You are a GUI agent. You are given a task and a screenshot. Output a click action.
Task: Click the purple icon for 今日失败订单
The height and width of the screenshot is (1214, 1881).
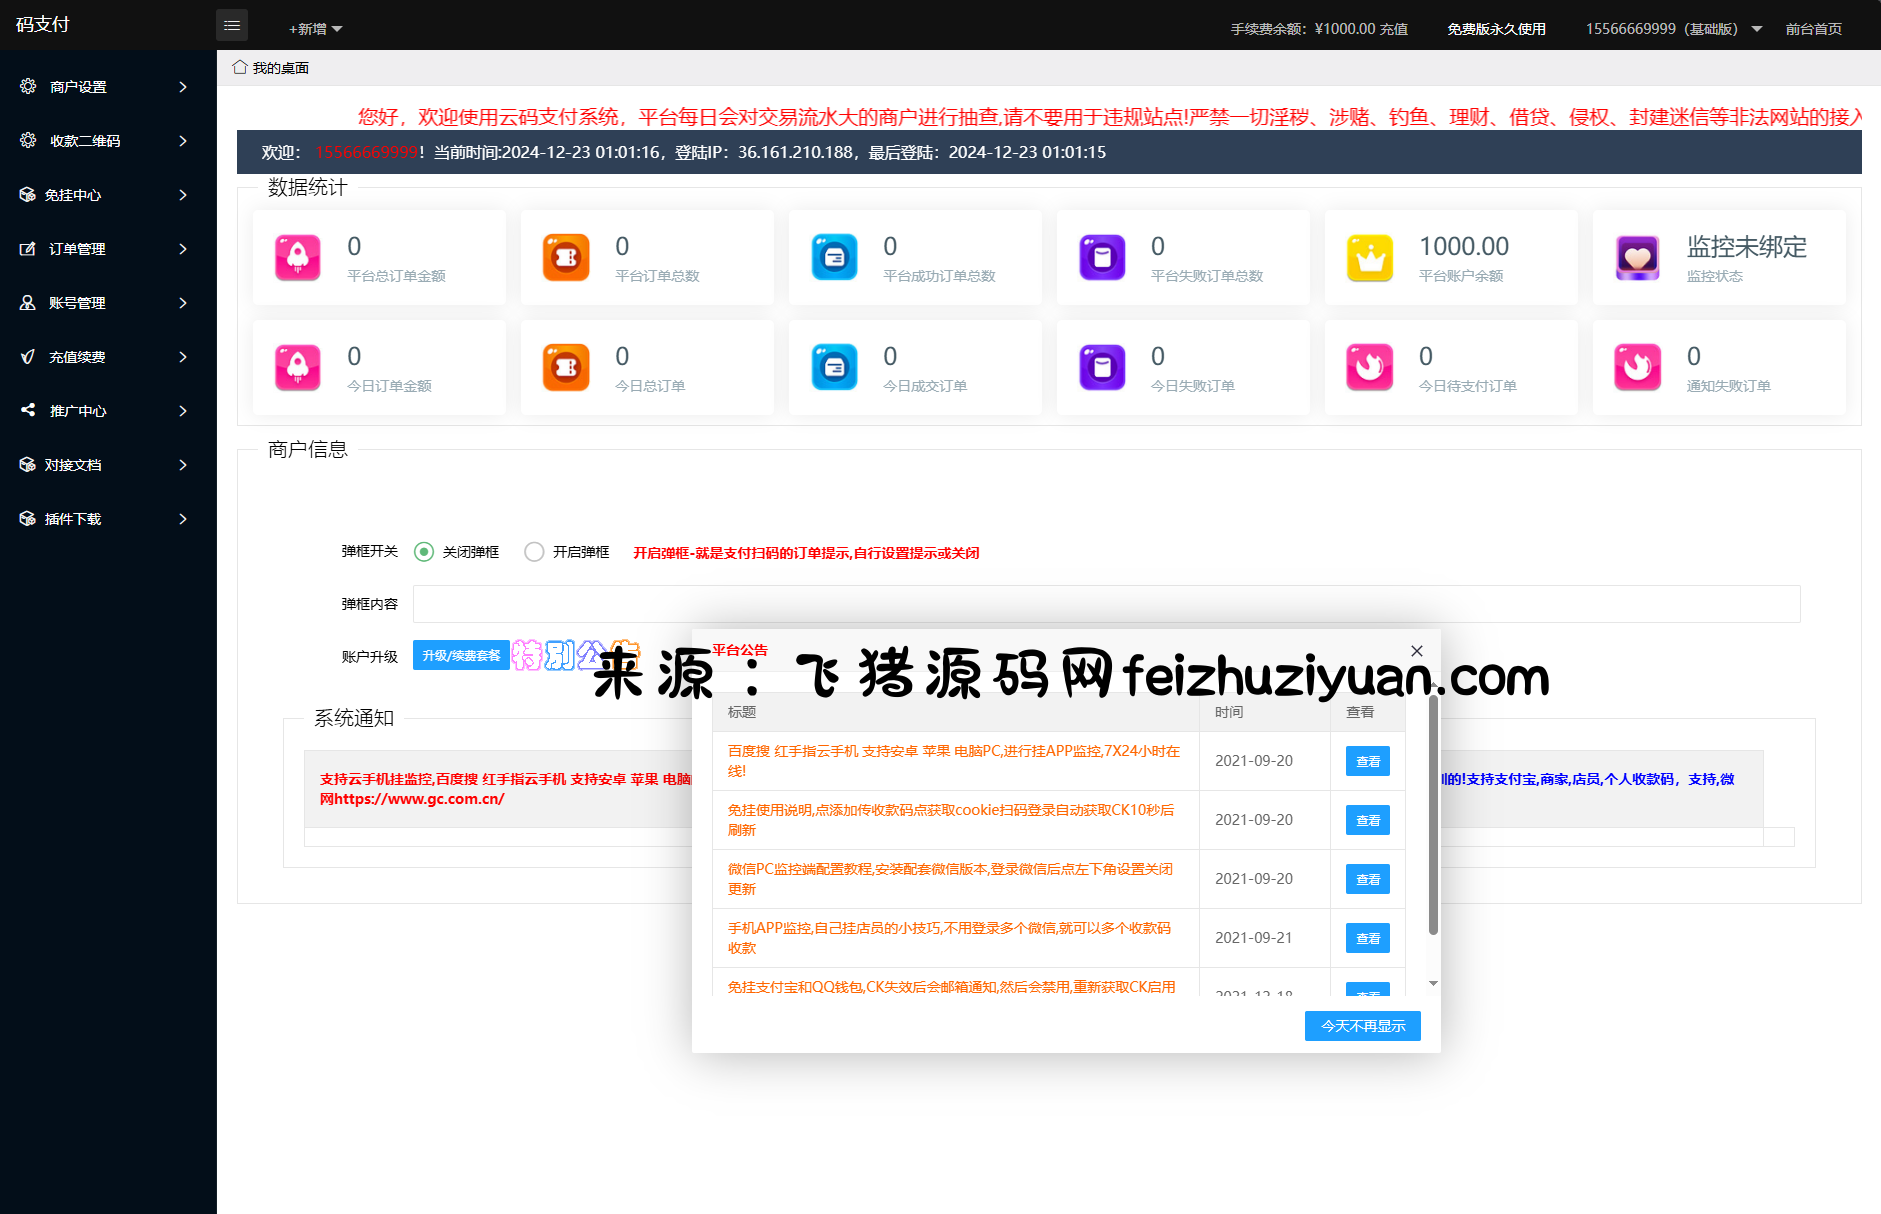click(x=1102, y=367)
